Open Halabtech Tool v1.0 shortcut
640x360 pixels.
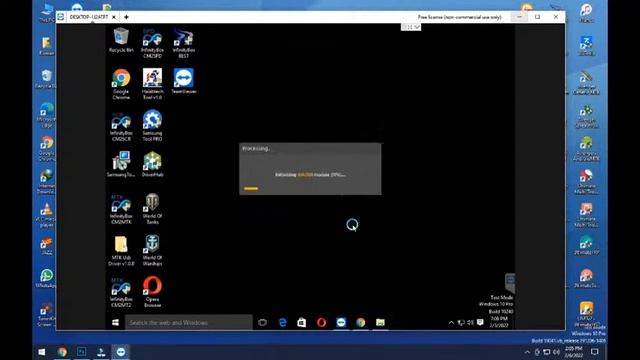[x=152, y=84]
